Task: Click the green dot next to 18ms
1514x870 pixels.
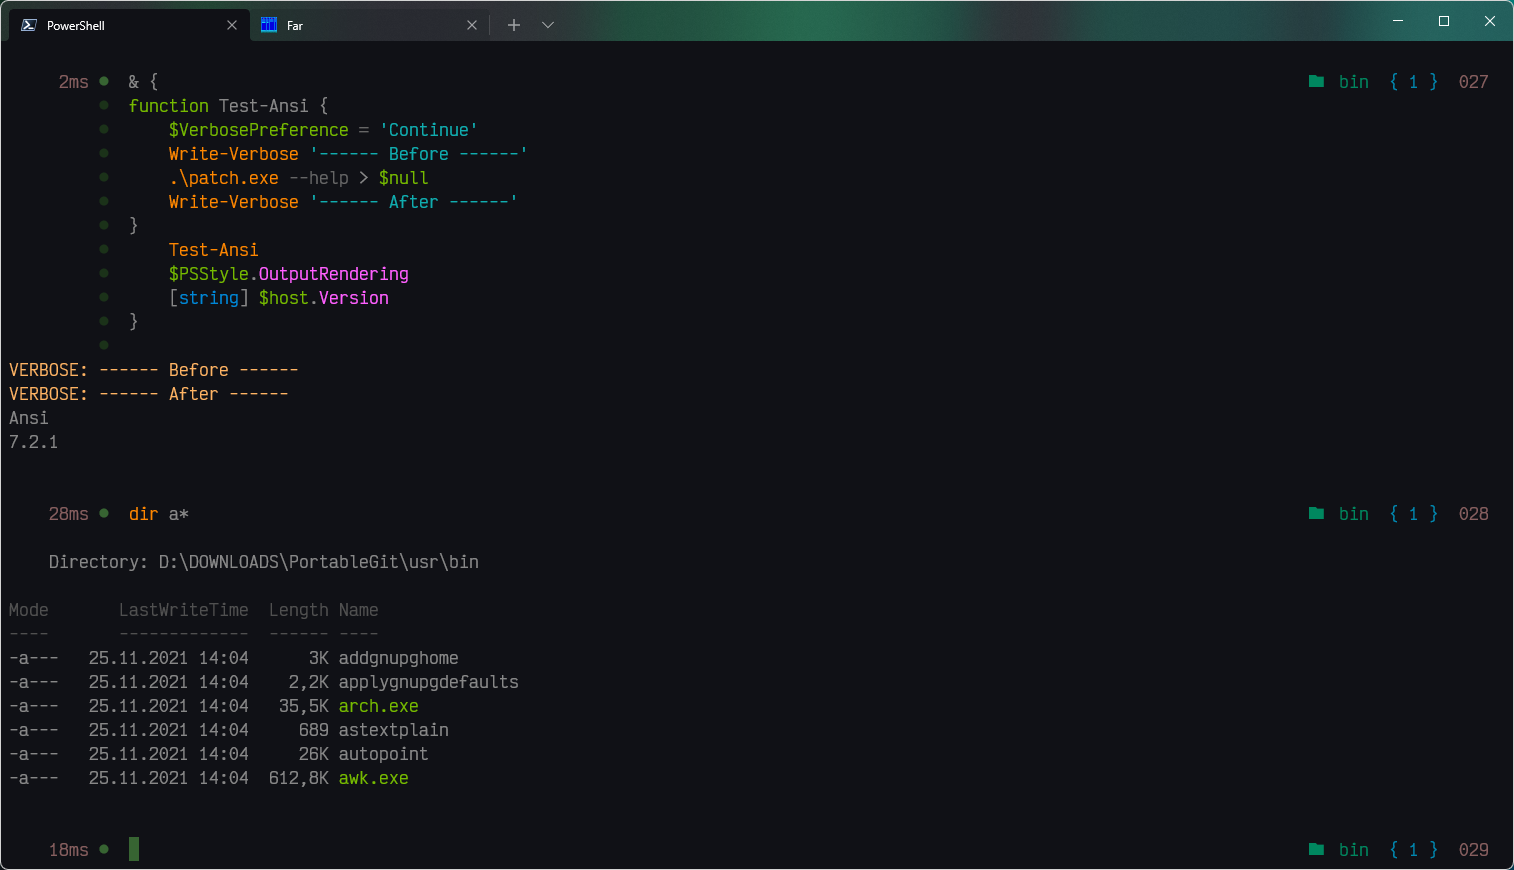Action: tap(104, 849)
